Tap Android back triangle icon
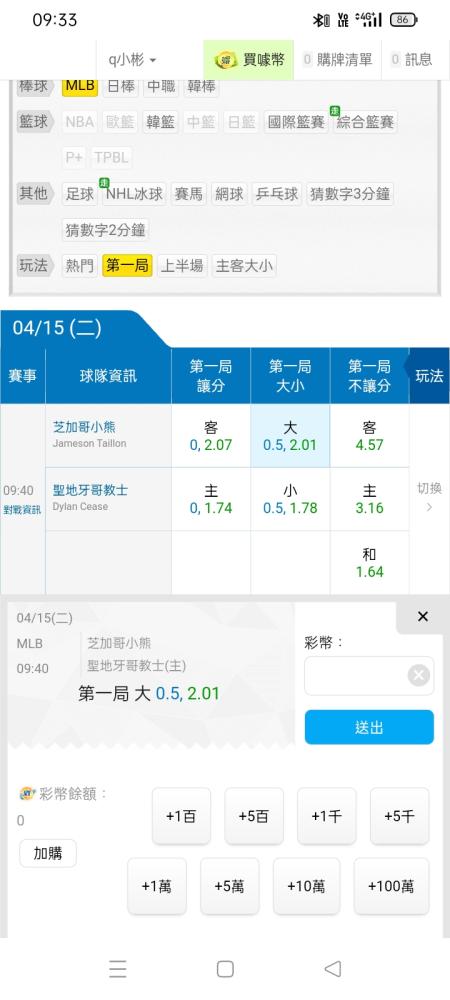 [332, 969]
